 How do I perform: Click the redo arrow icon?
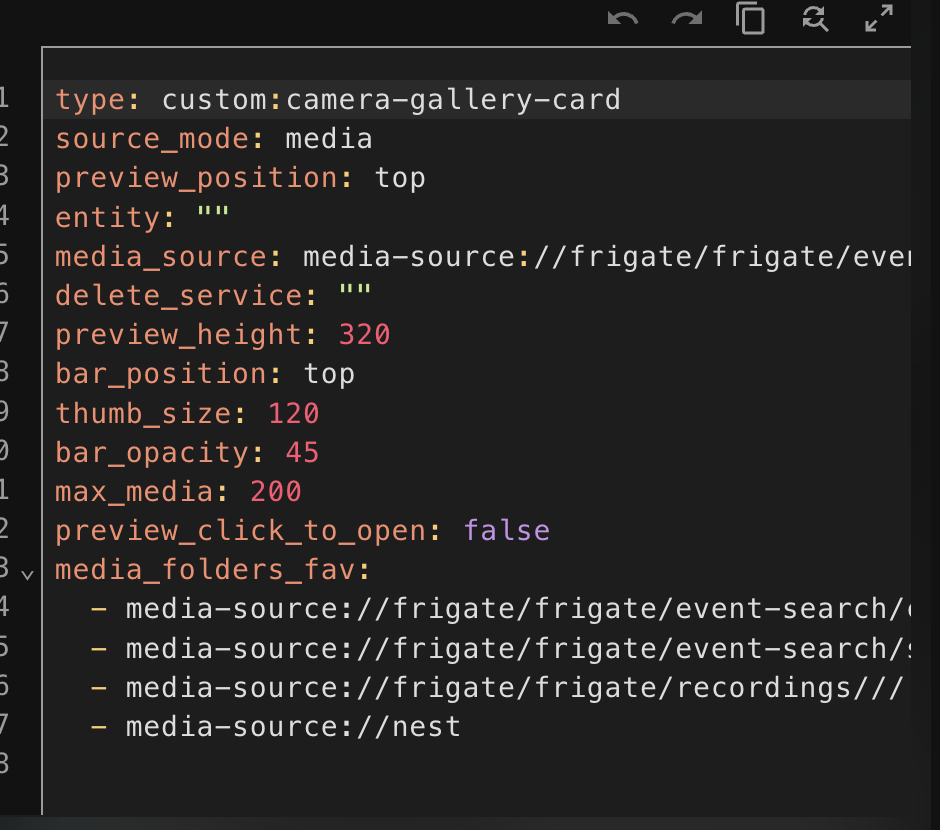click(686, 18)
